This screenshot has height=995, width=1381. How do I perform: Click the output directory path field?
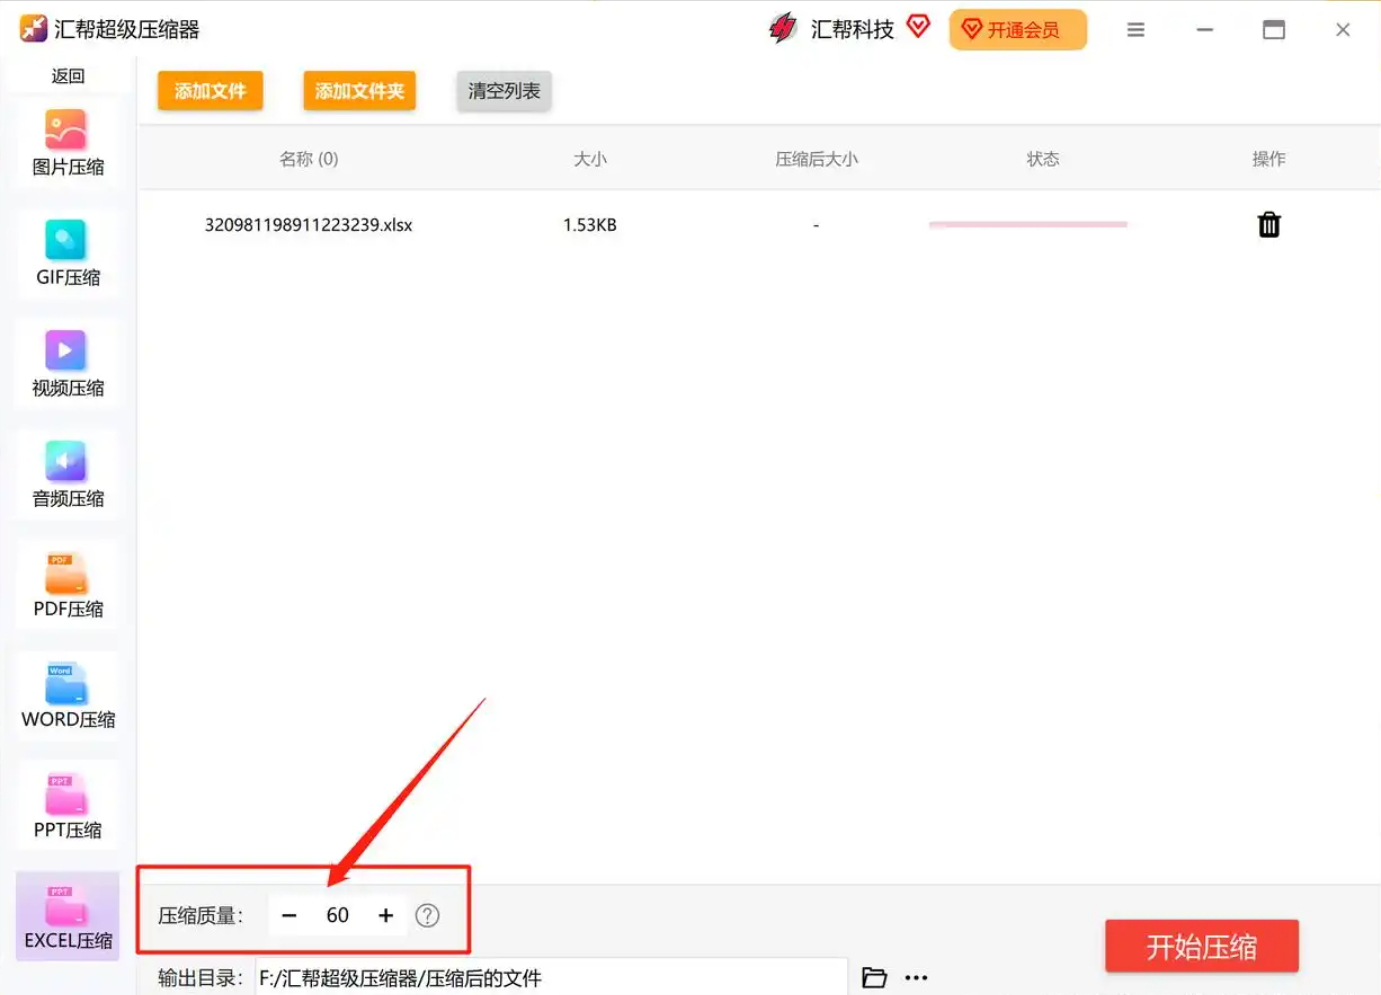pyautogui.click(x=551, y=977)
